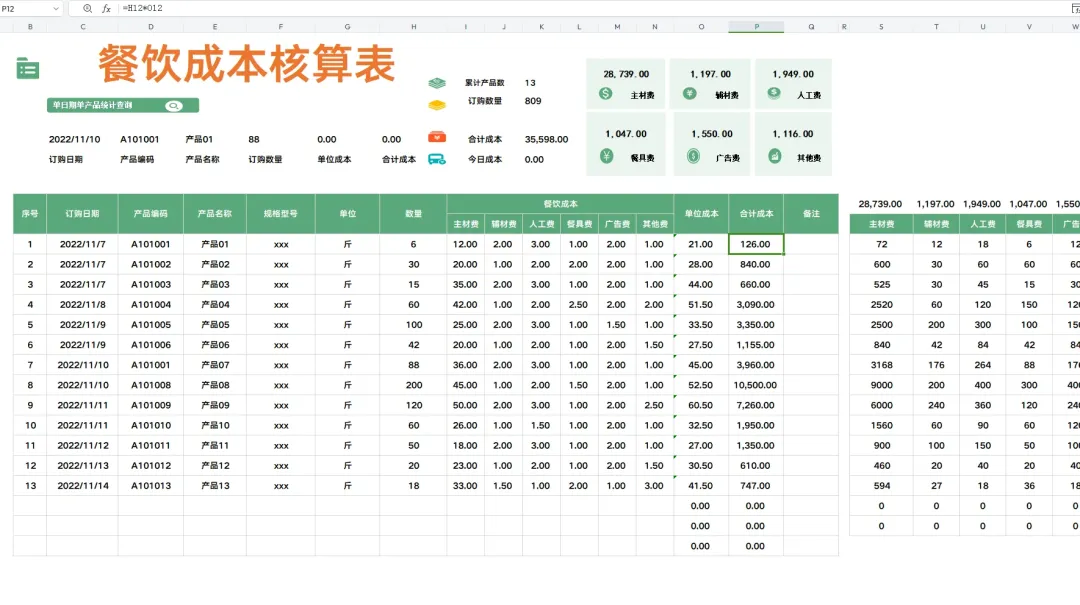Select column H header
Image resolution: width=1080 pixels, height=605 pixels.
(413, 27)
